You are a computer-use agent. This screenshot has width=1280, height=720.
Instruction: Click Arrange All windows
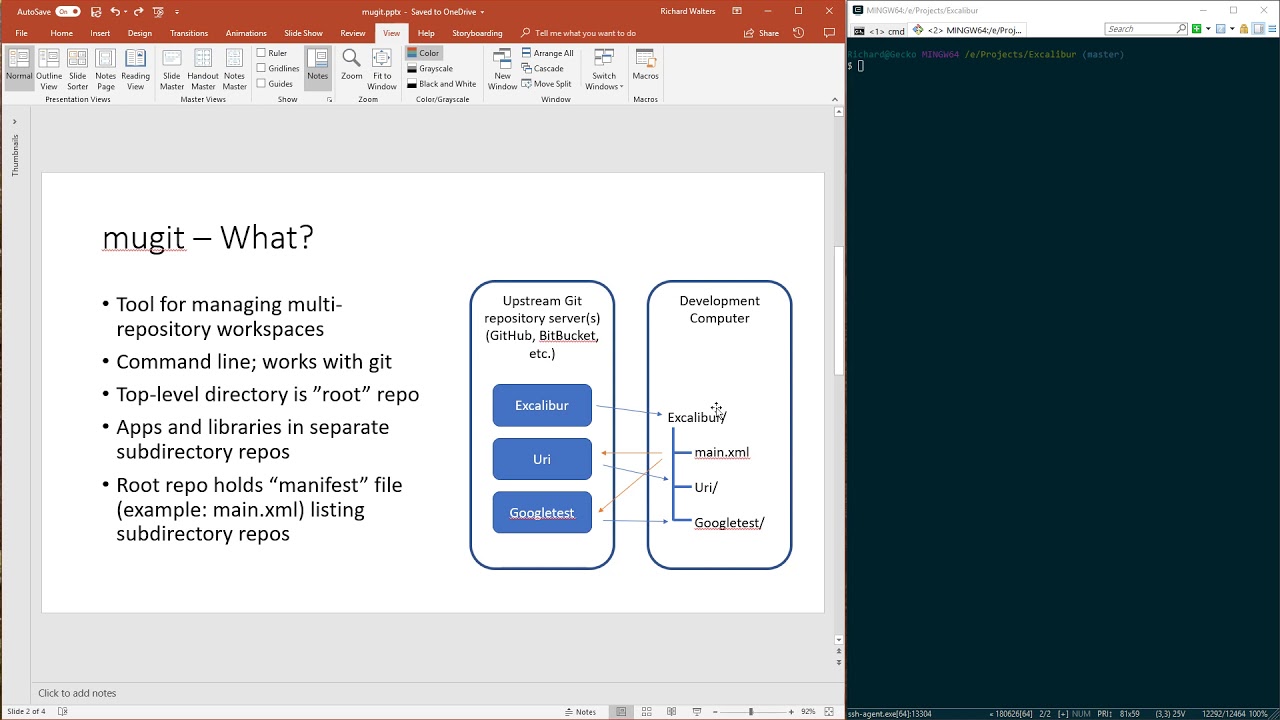[548, 53]
